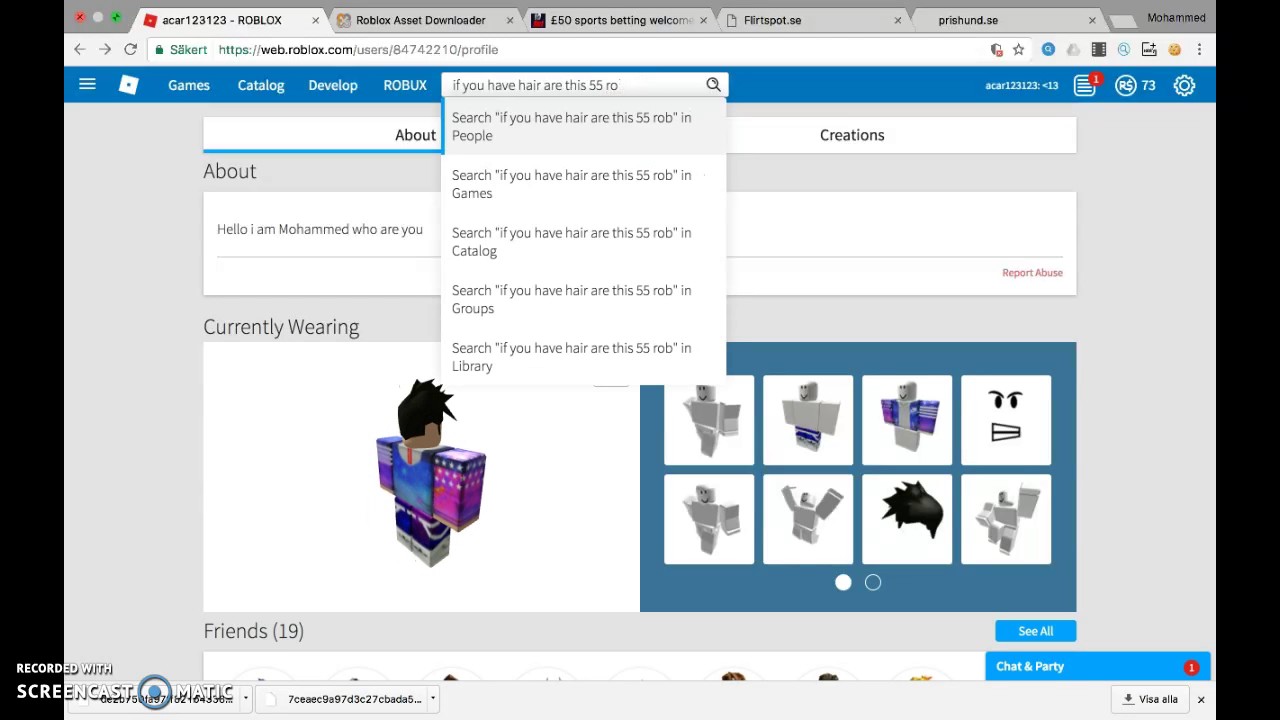
Task: Select the galaxy shirt item thumbnail
Action: [x=907, y=420]
